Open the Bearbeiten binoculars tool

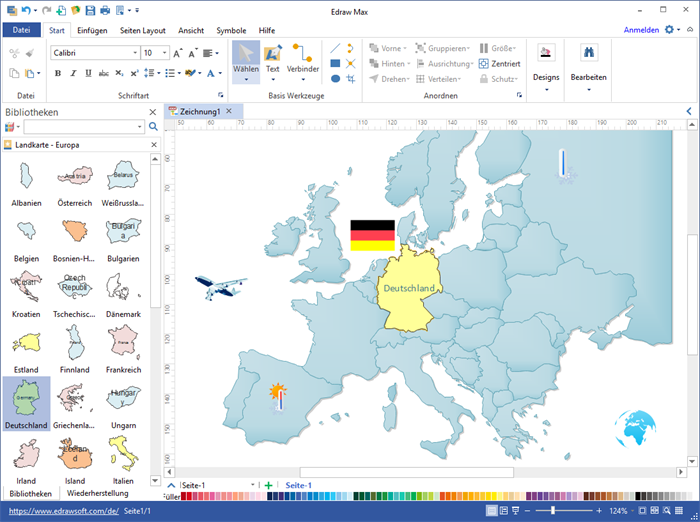(x=588, y=54)
